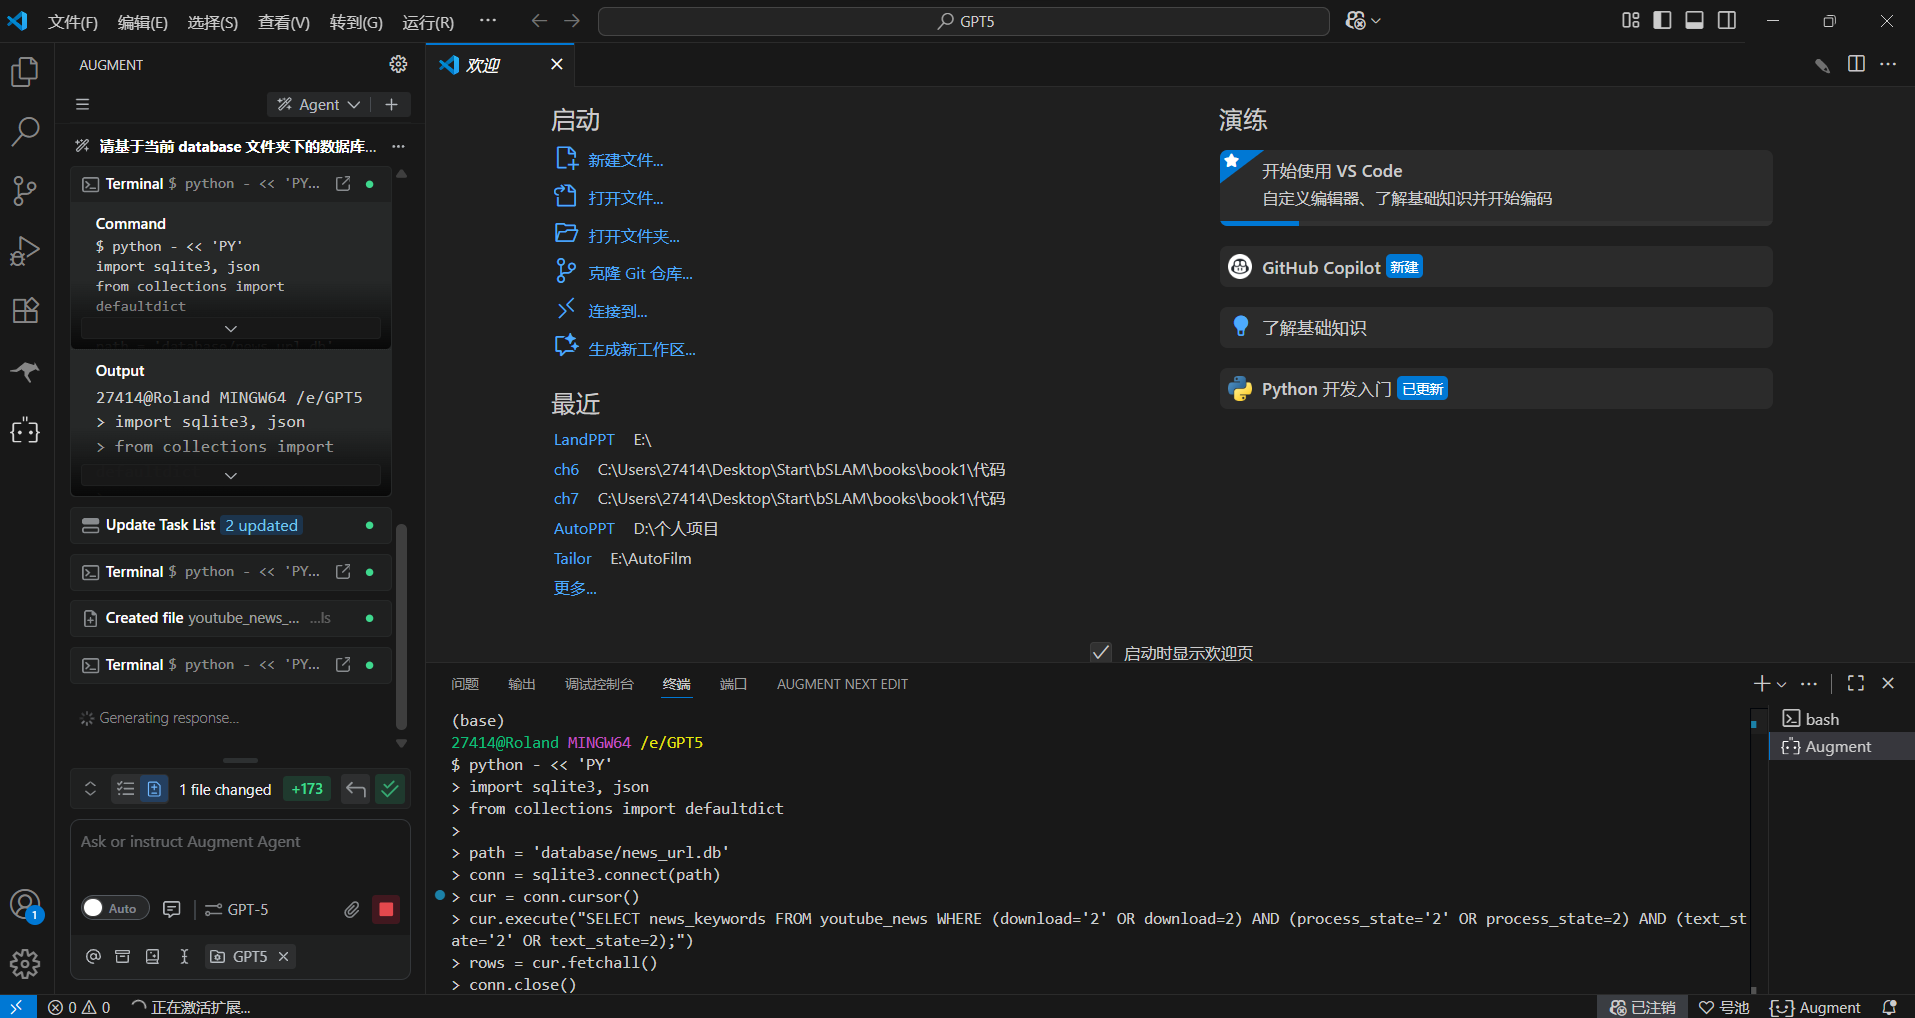
Task: Open the GPT-5 model selector
Action: (237, 909)
